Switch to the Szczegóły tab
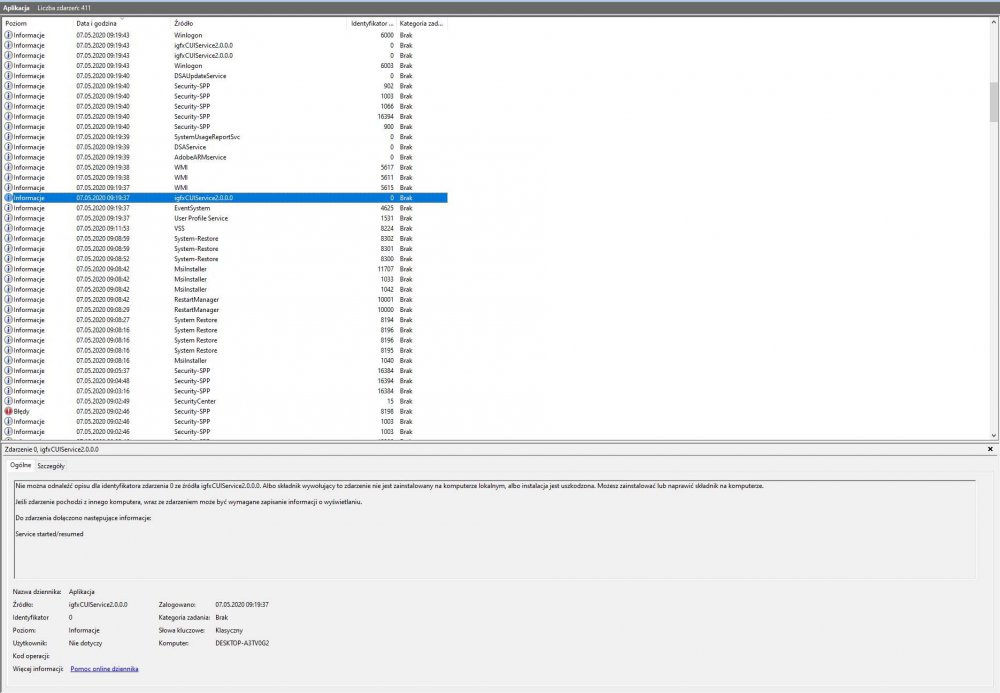Screen dimensions: 1000x693 [x=51, y=466]
